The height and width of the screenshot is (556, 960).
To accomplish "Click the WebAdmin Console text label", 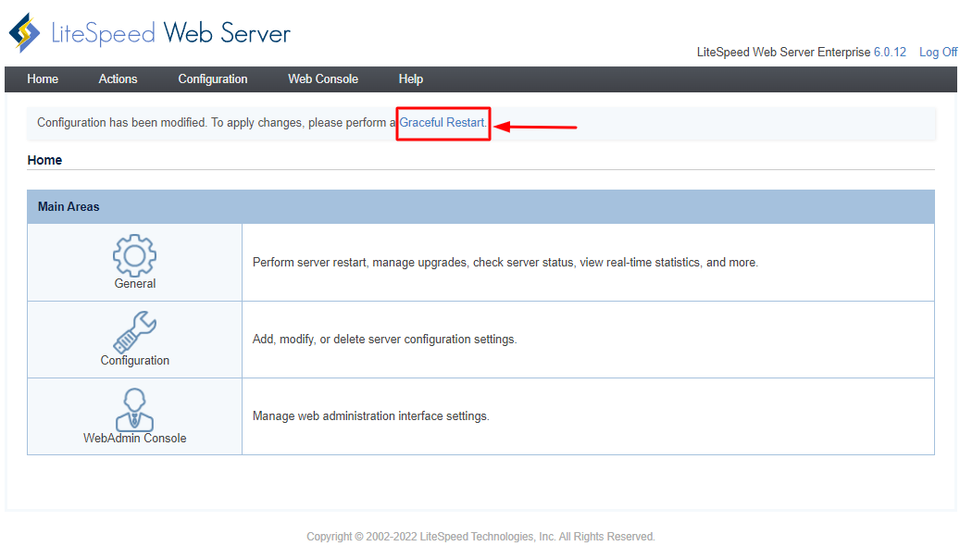I will coord(135,438).
